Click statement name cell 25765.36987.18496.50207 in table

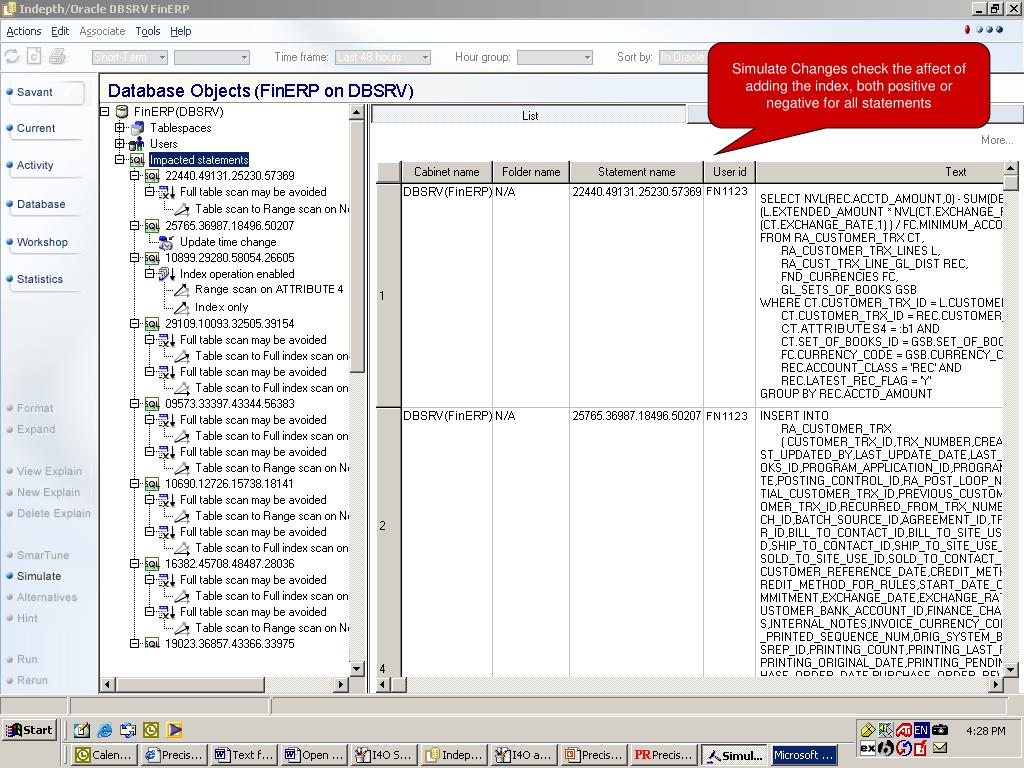pyautogui.click(x=636, y=416)
